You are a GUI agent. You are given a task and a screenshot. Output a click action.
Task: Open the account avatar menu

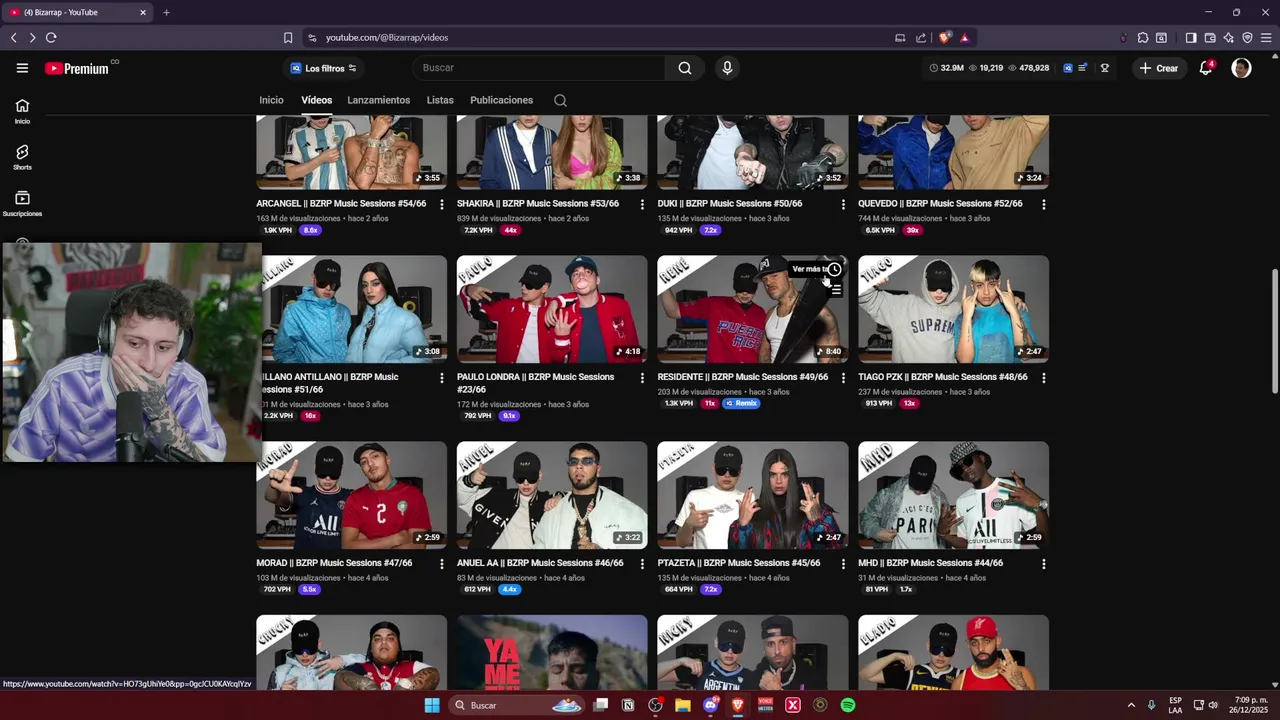pos(1241,68)
